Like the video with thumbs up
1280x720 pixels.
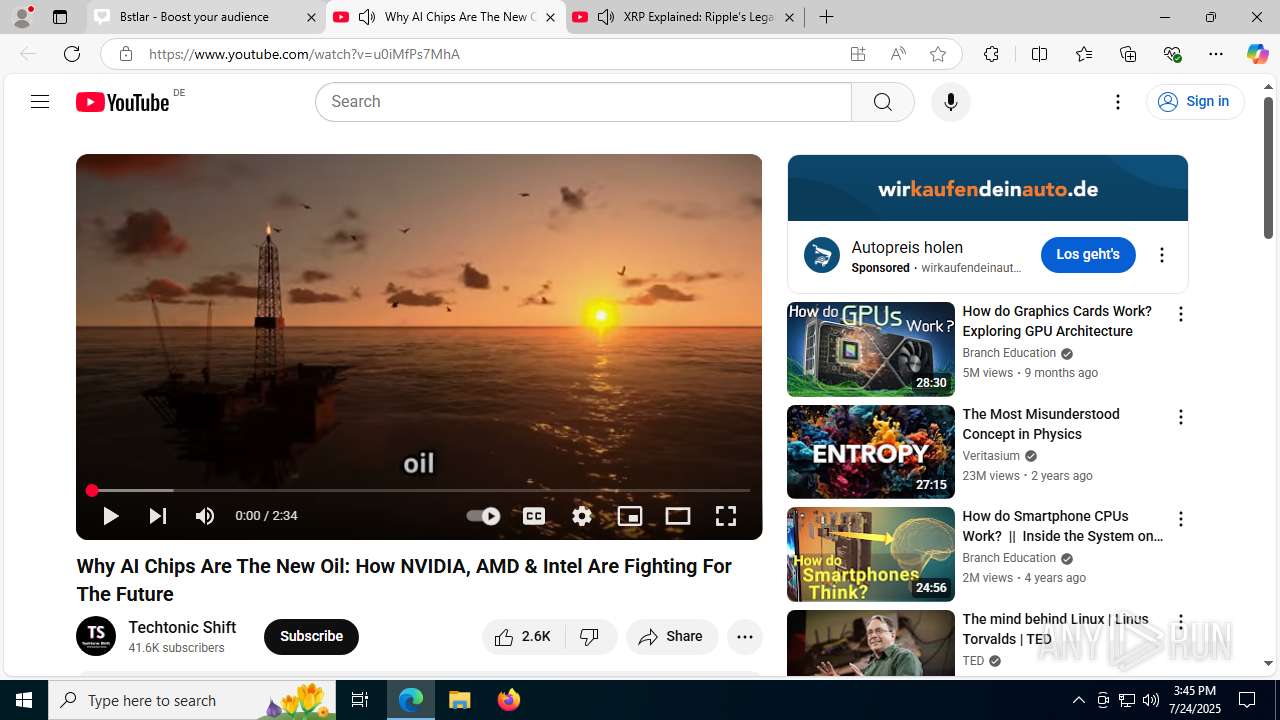click(x=524, y=636)
